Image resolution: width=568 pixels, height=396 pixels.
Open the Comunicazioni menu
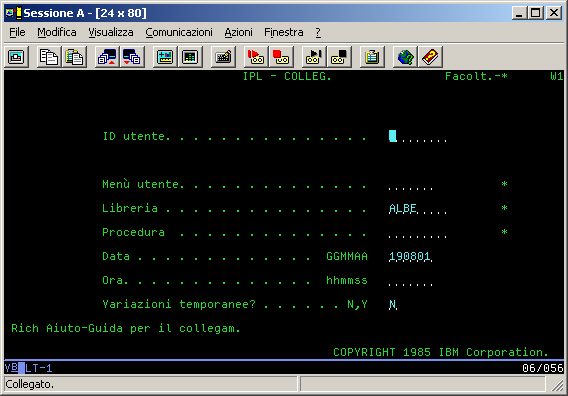point(179,32)
